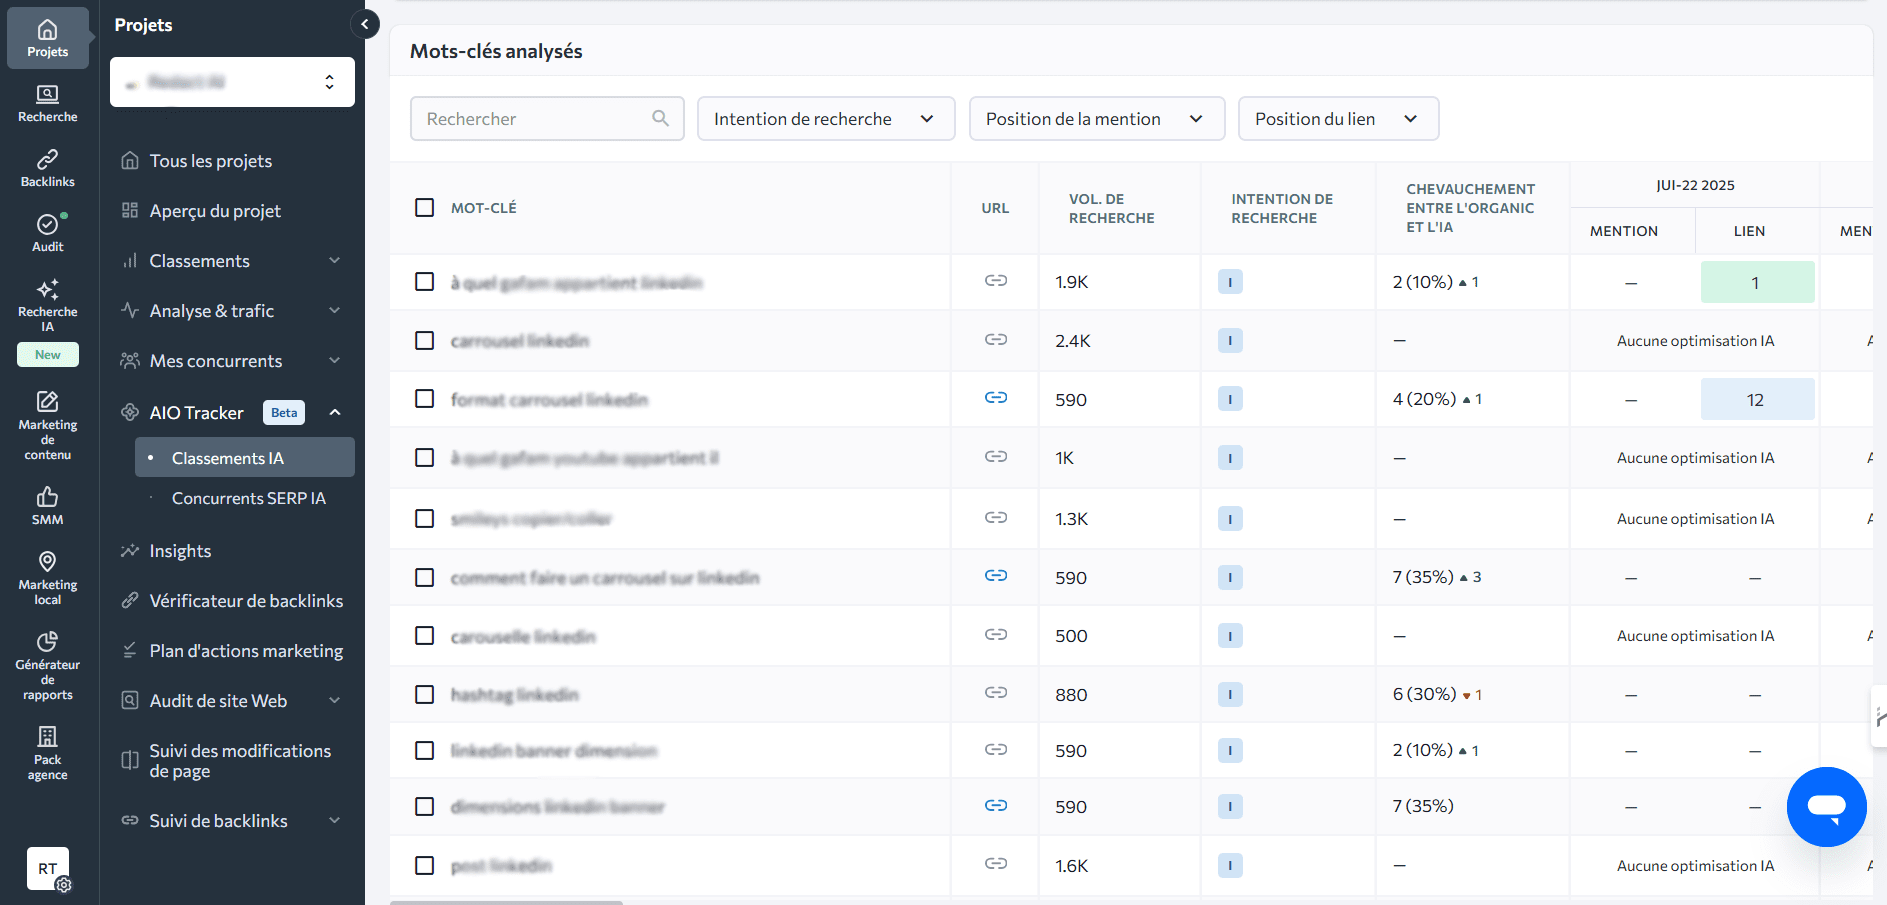Image resolution: width=1887 pixels, height=905 pixels.
Task: Click blue link position cell 12
Action: (x=1757, y=399)
